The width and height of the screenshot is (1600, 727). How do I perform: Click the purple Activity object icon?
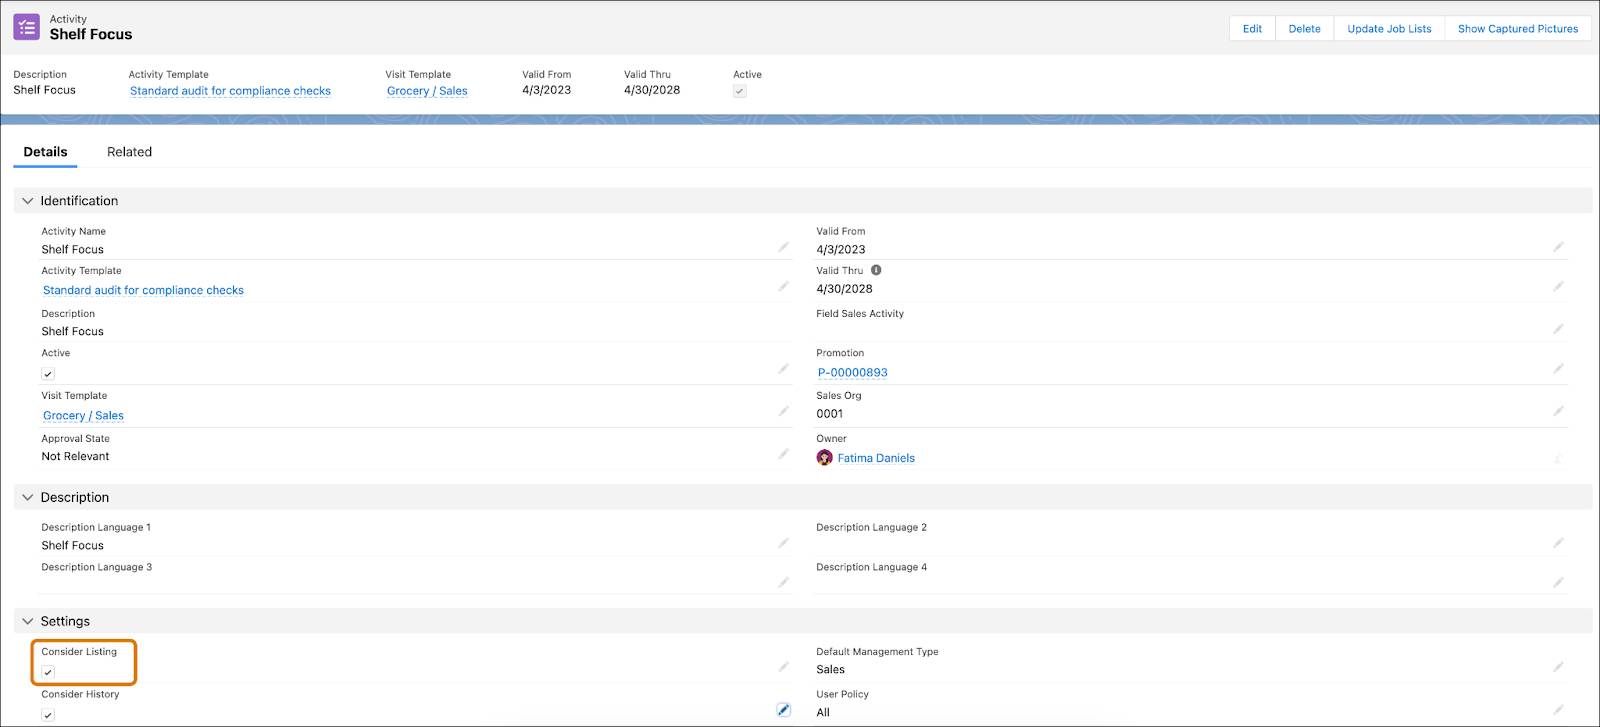click(x=27, y=27)
